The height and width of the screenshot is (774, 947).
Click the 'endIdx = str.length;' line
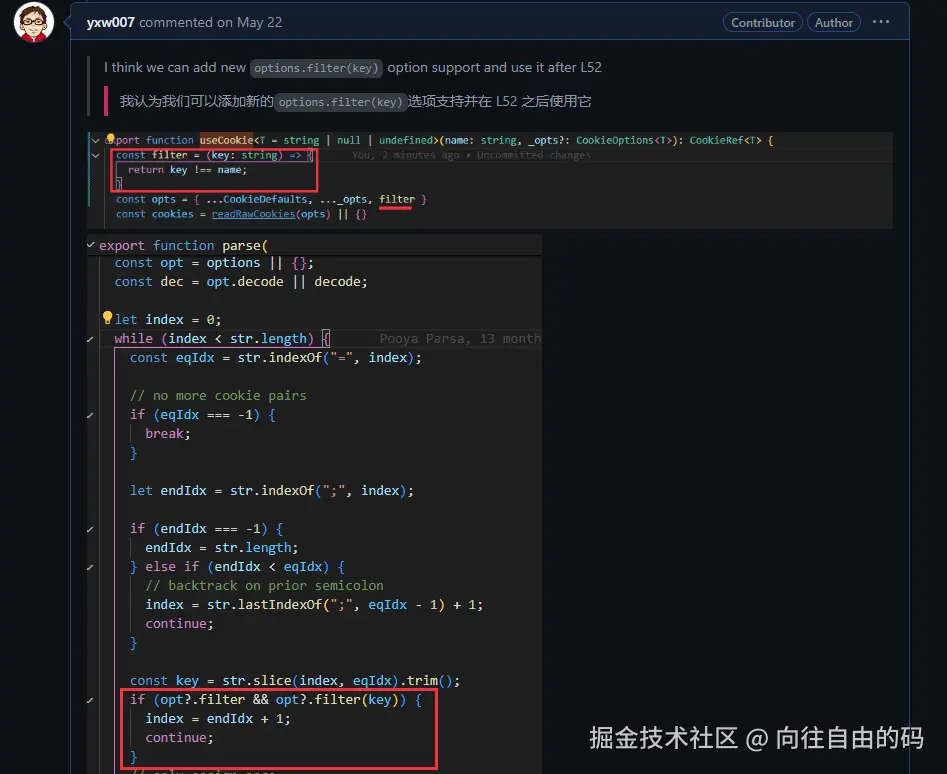coord(222,548)
